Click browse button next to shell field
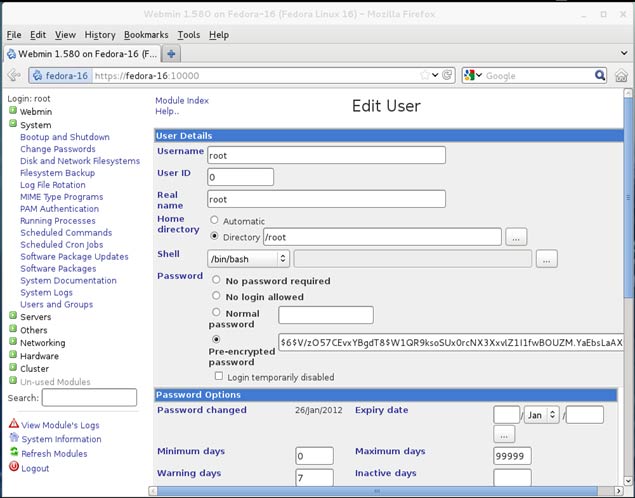 (x=546, y=259)
